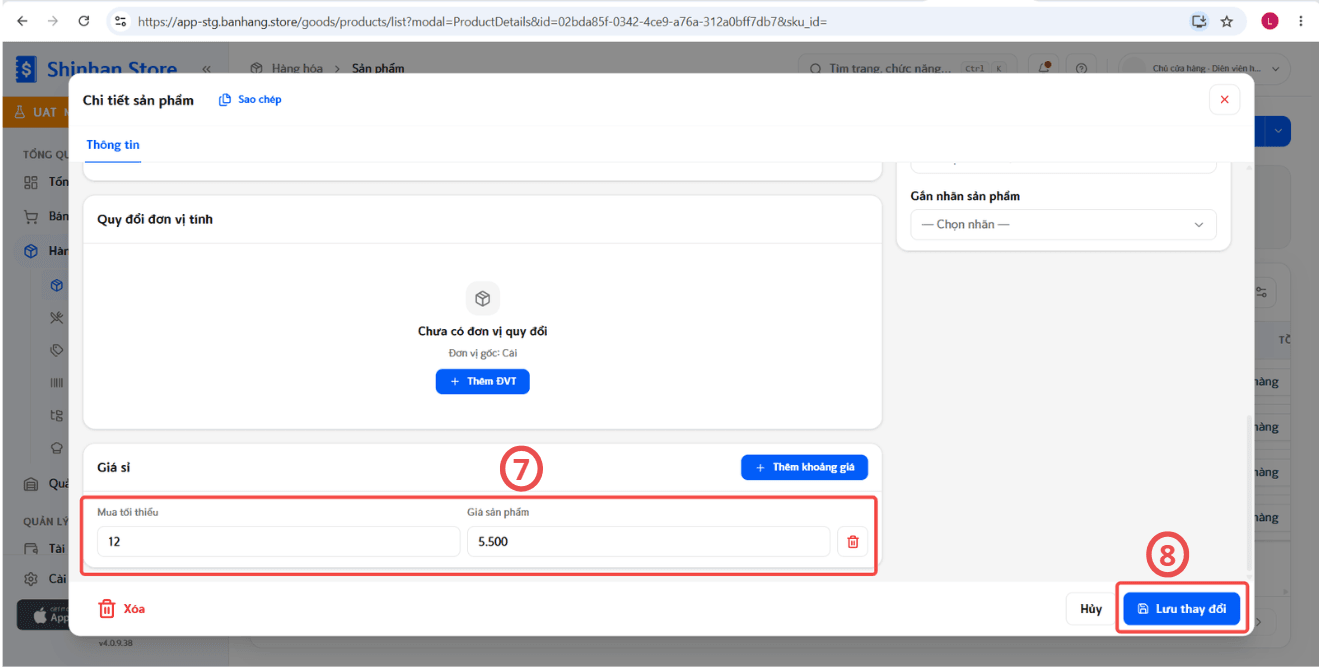Click the Hàng hóa breadcrumb
The image size is (1319, 667).
[297, 69]
